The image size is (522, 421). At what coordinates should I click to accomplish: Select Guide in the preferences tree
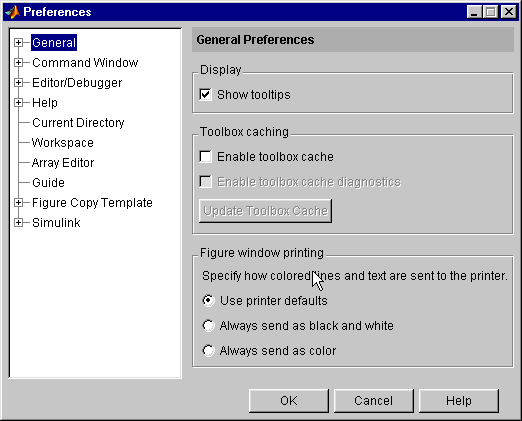point(48,183)
